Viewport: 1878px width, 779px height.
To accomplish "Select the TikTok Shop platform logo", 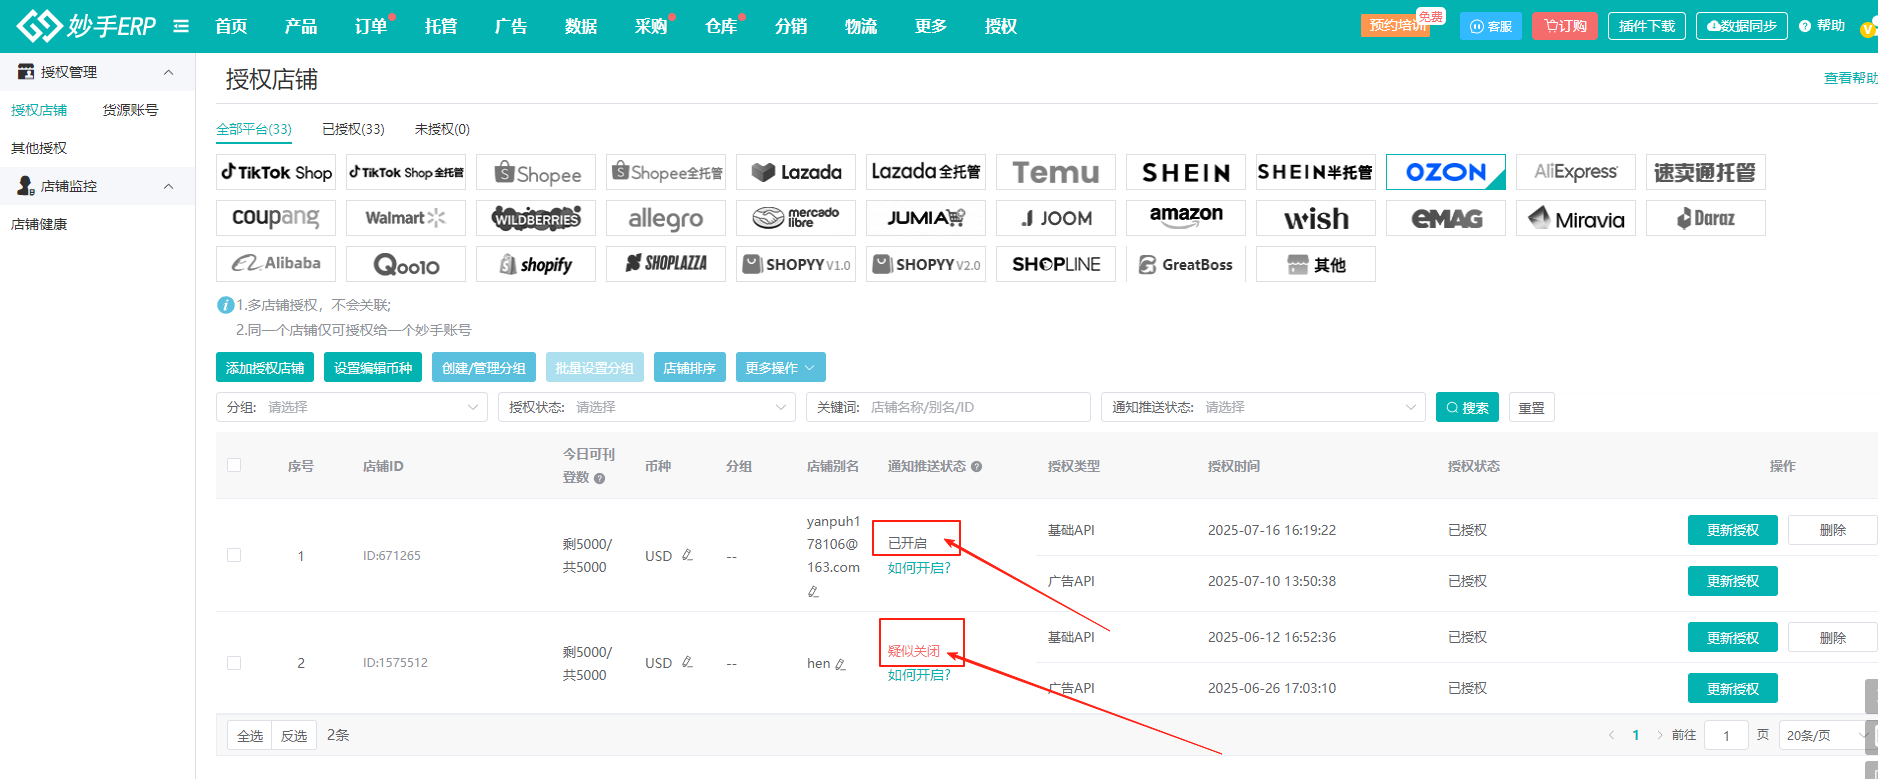I will [x=276, y=172].
